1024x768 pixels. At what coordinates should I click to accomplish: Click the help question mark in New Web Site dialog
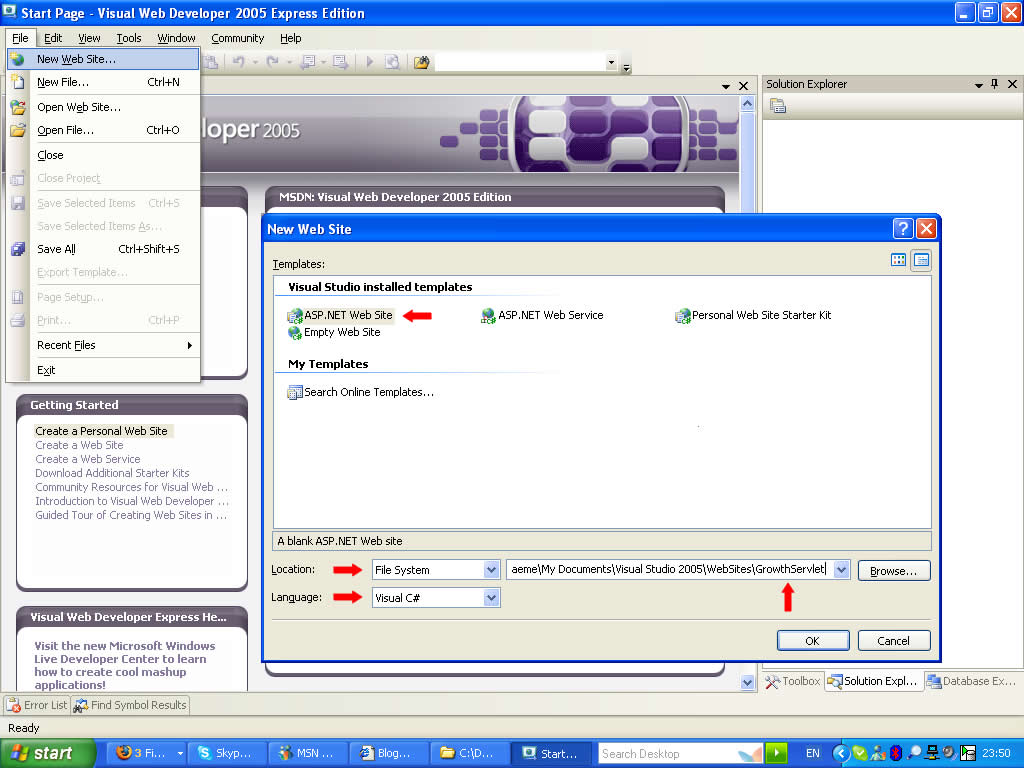[x=903, y=229]
